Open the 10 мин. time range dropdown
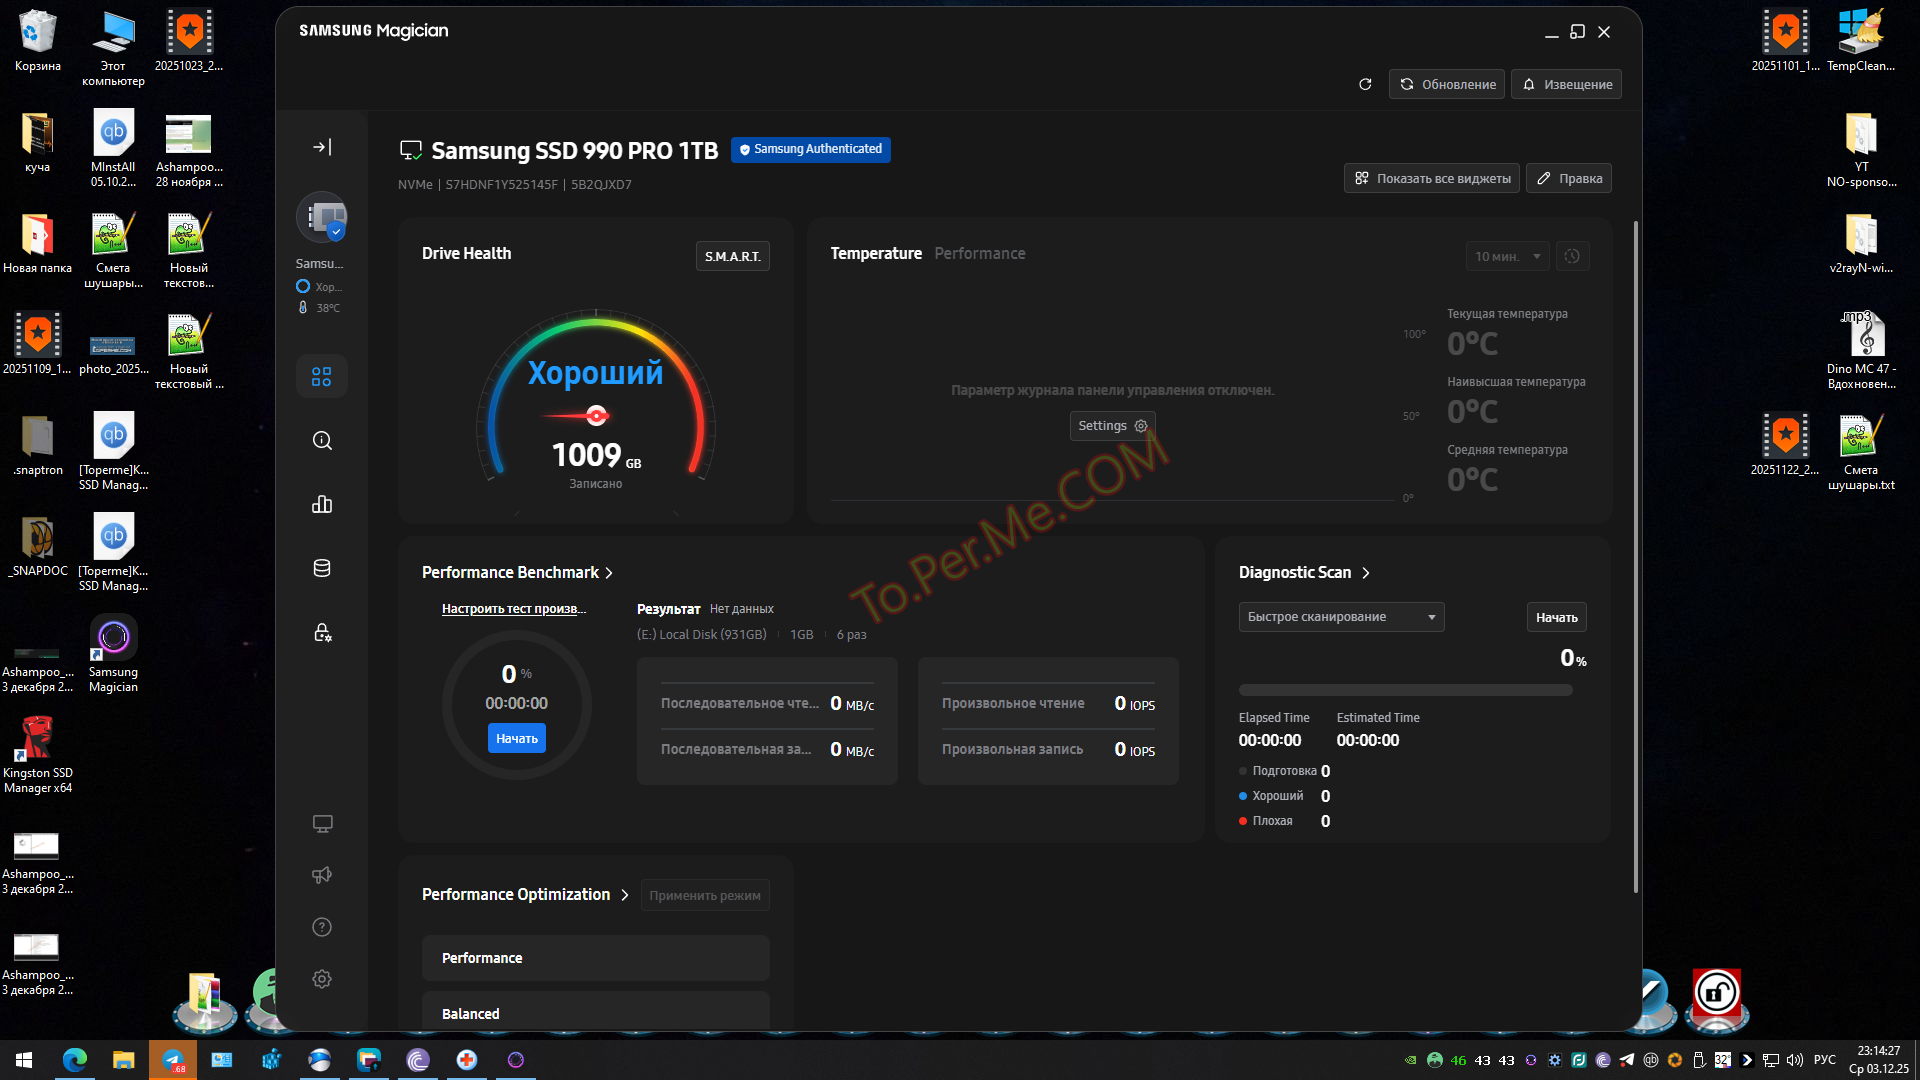This screenshot has height=1080, width=1920. [x=1507, y=257]
